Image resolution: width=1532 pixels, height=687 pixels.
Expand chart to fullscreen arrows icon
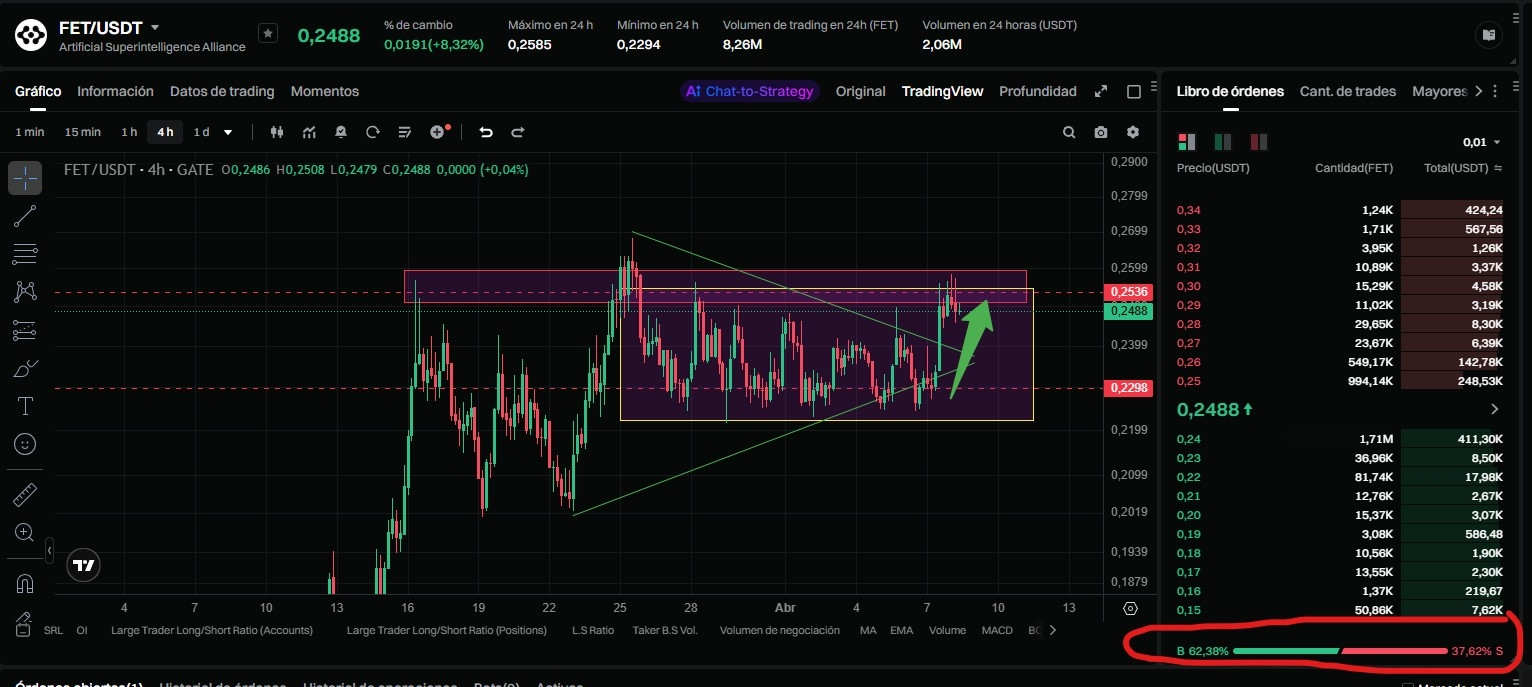1101,91
